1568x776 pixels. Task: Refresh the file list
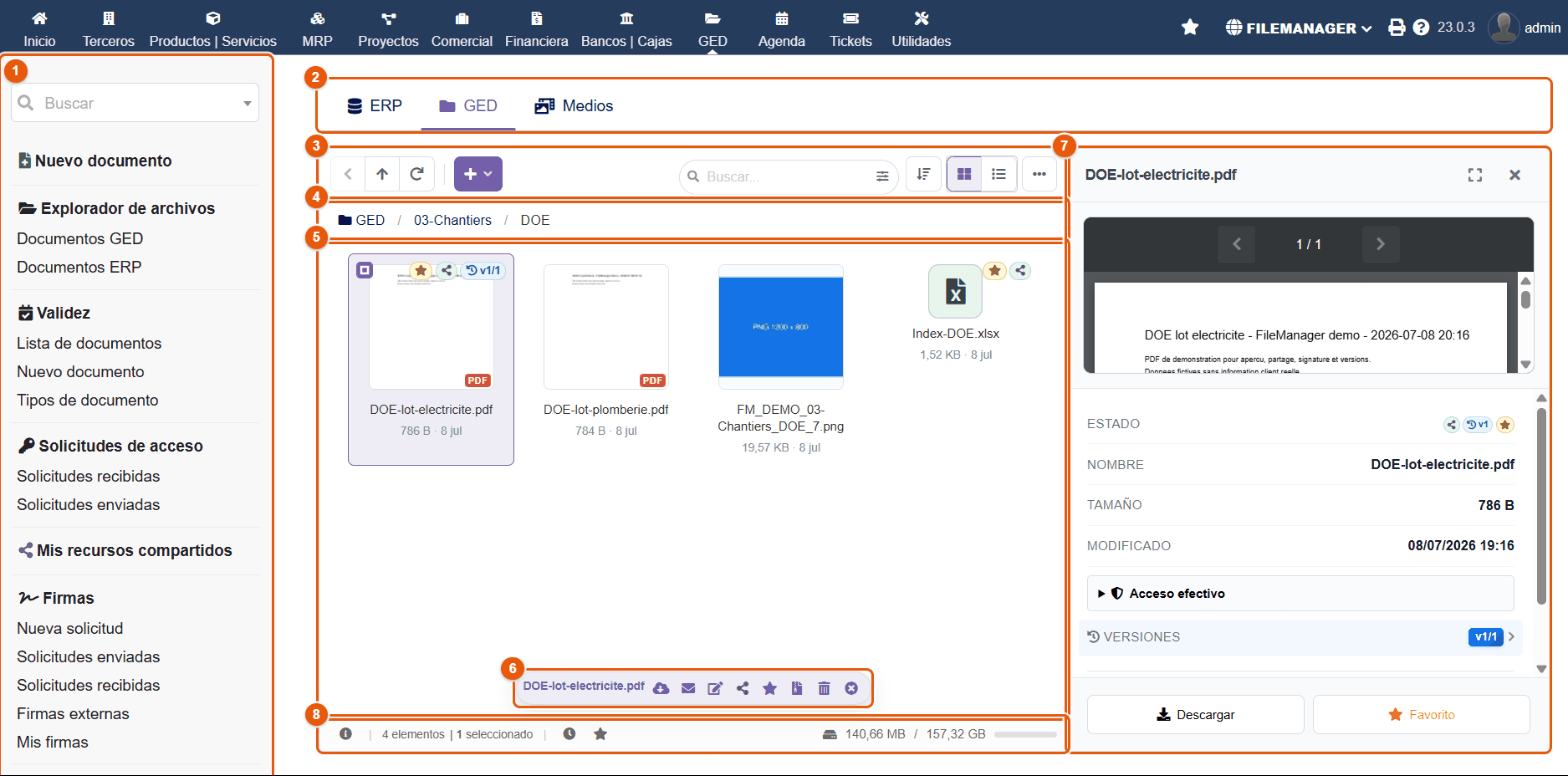pos(417,174)
